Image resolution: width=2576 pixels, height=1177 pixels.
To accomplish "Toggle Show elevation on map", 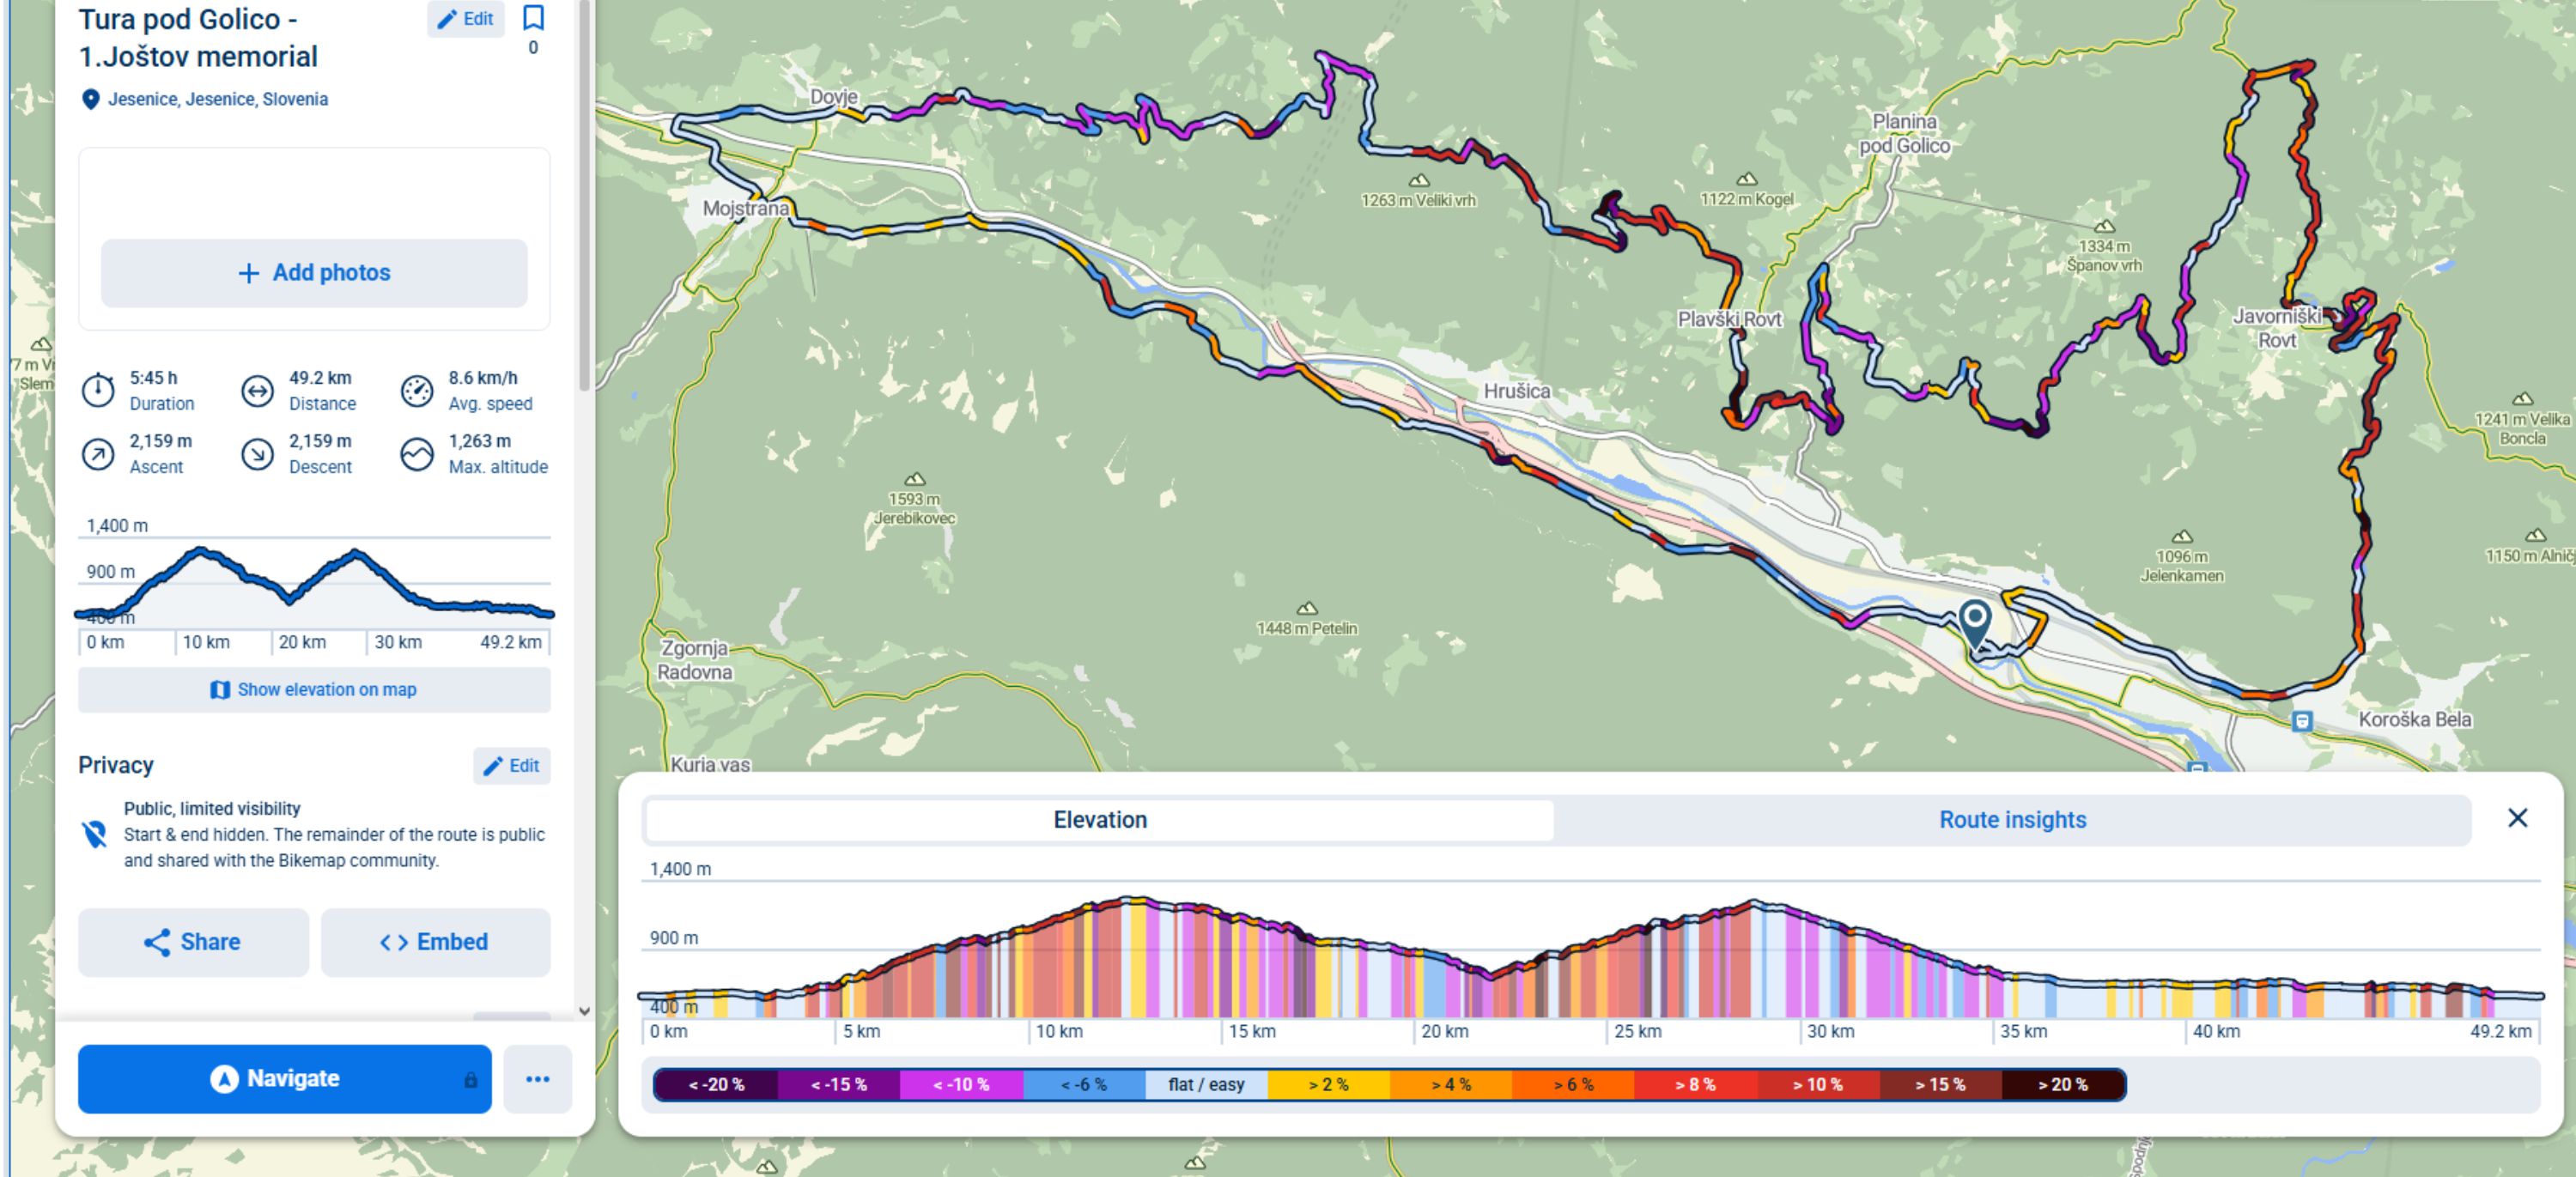I will [314, 690].
